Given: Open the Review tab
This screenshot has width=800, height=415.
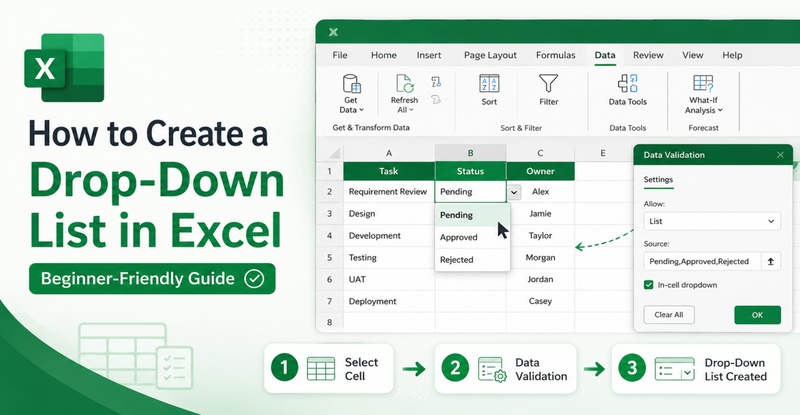Looking at the screenshot, I should [x=648, y=55].
